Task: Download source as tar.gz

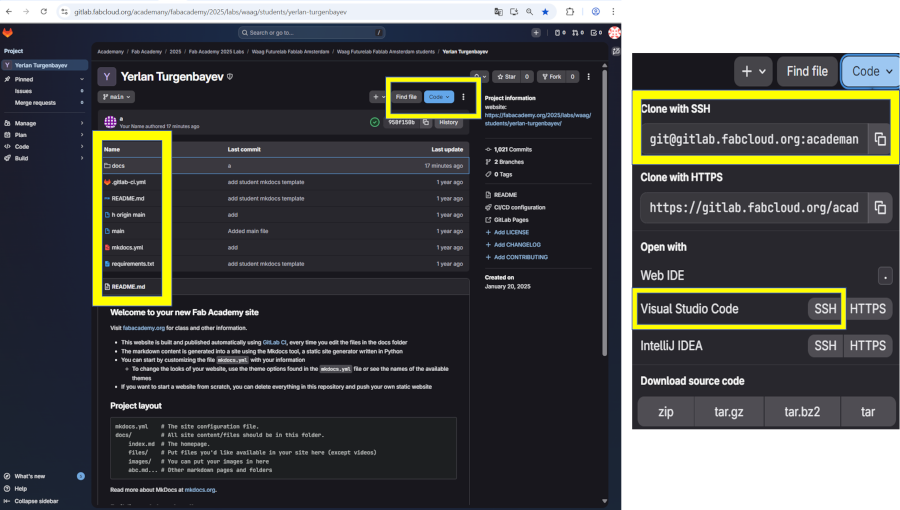Action: (x=729, y=412)
